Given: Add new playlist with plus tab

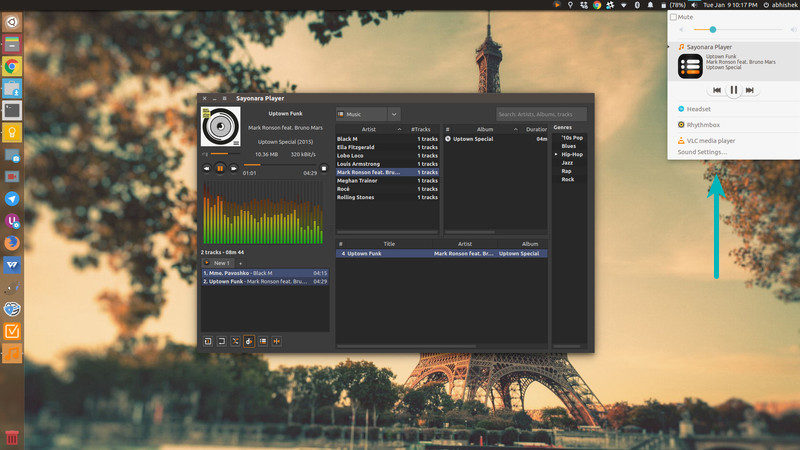Looking at the screenshot, I should pyautogui.click(x=240, y=263).
